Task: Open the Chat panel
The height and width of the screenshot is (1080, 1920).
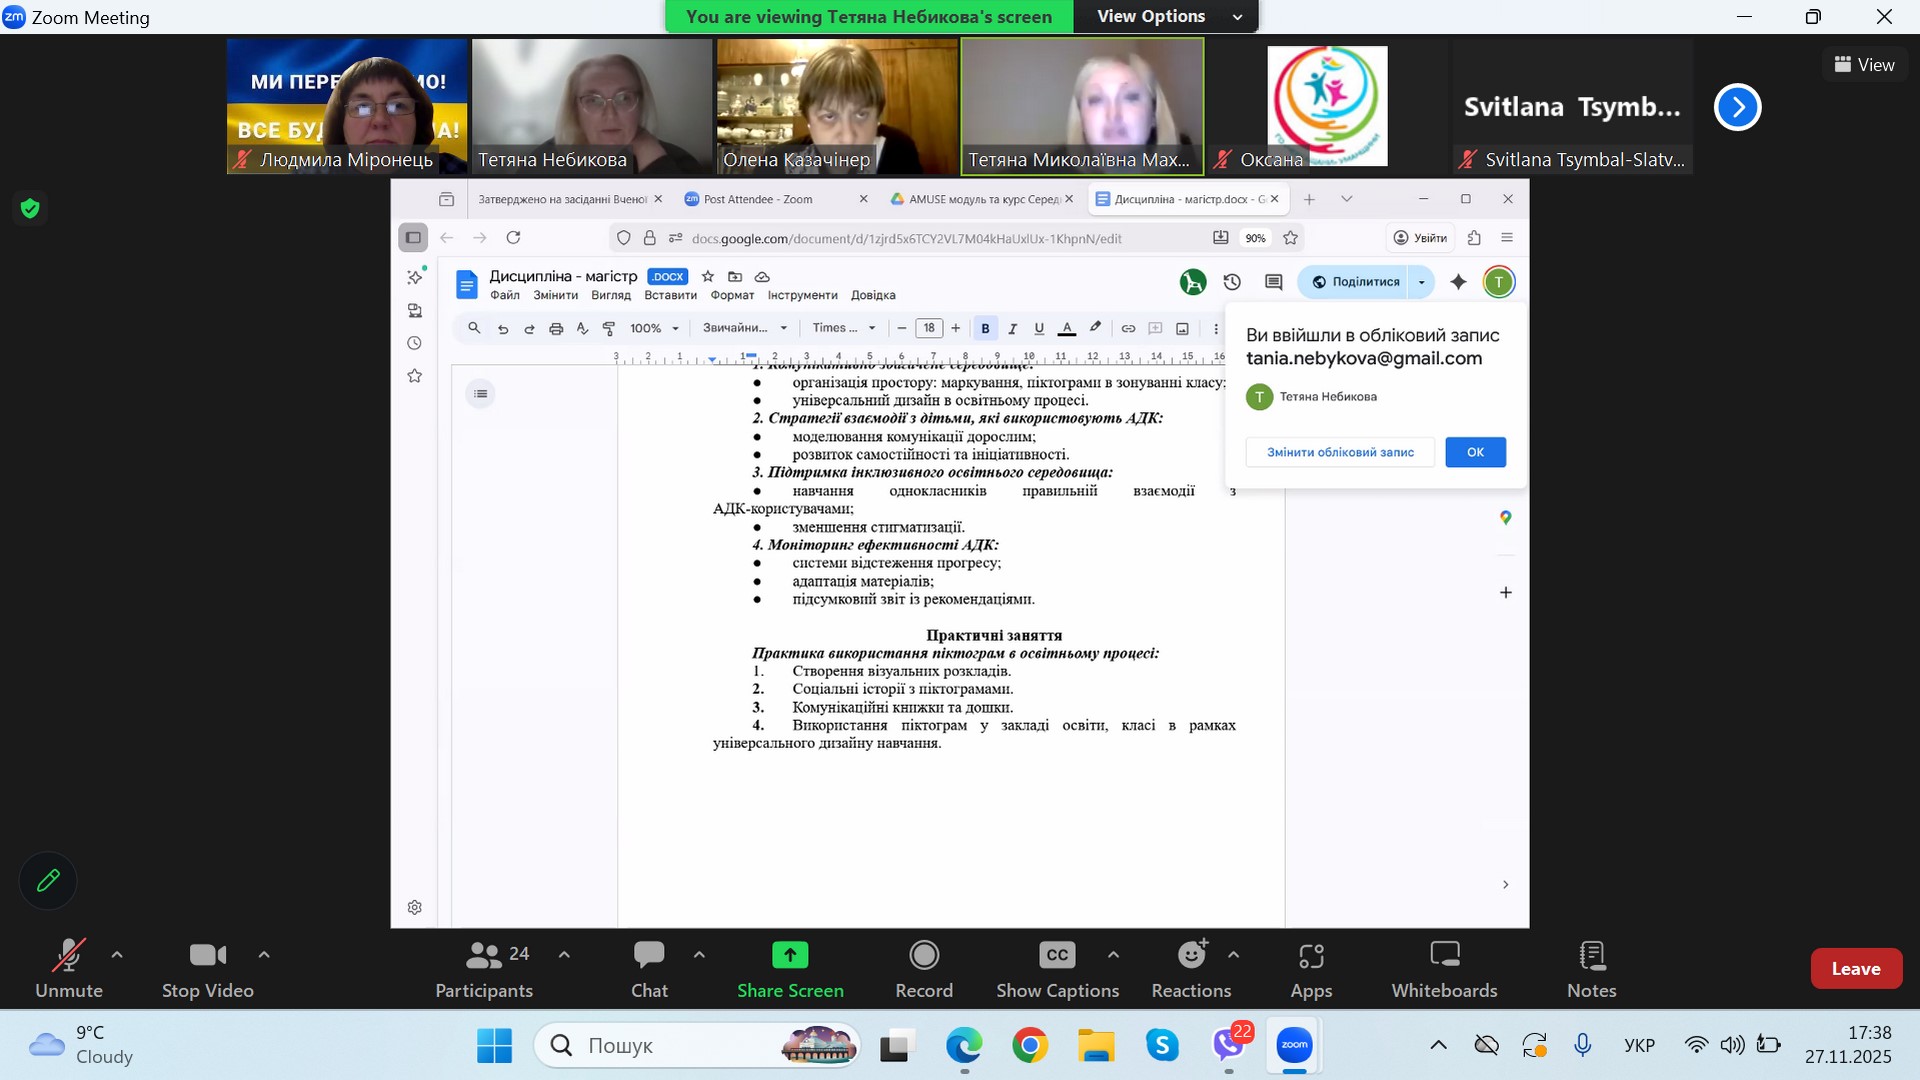Action: pos(649,968)
